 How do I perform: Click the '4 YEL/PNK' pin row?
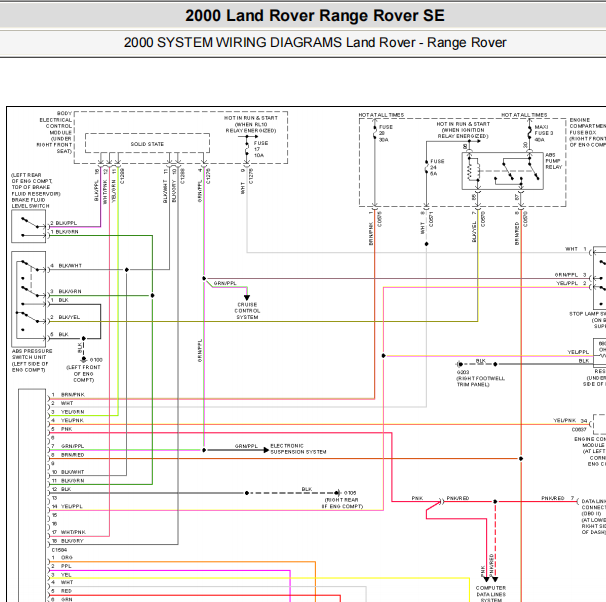point(68,420)
